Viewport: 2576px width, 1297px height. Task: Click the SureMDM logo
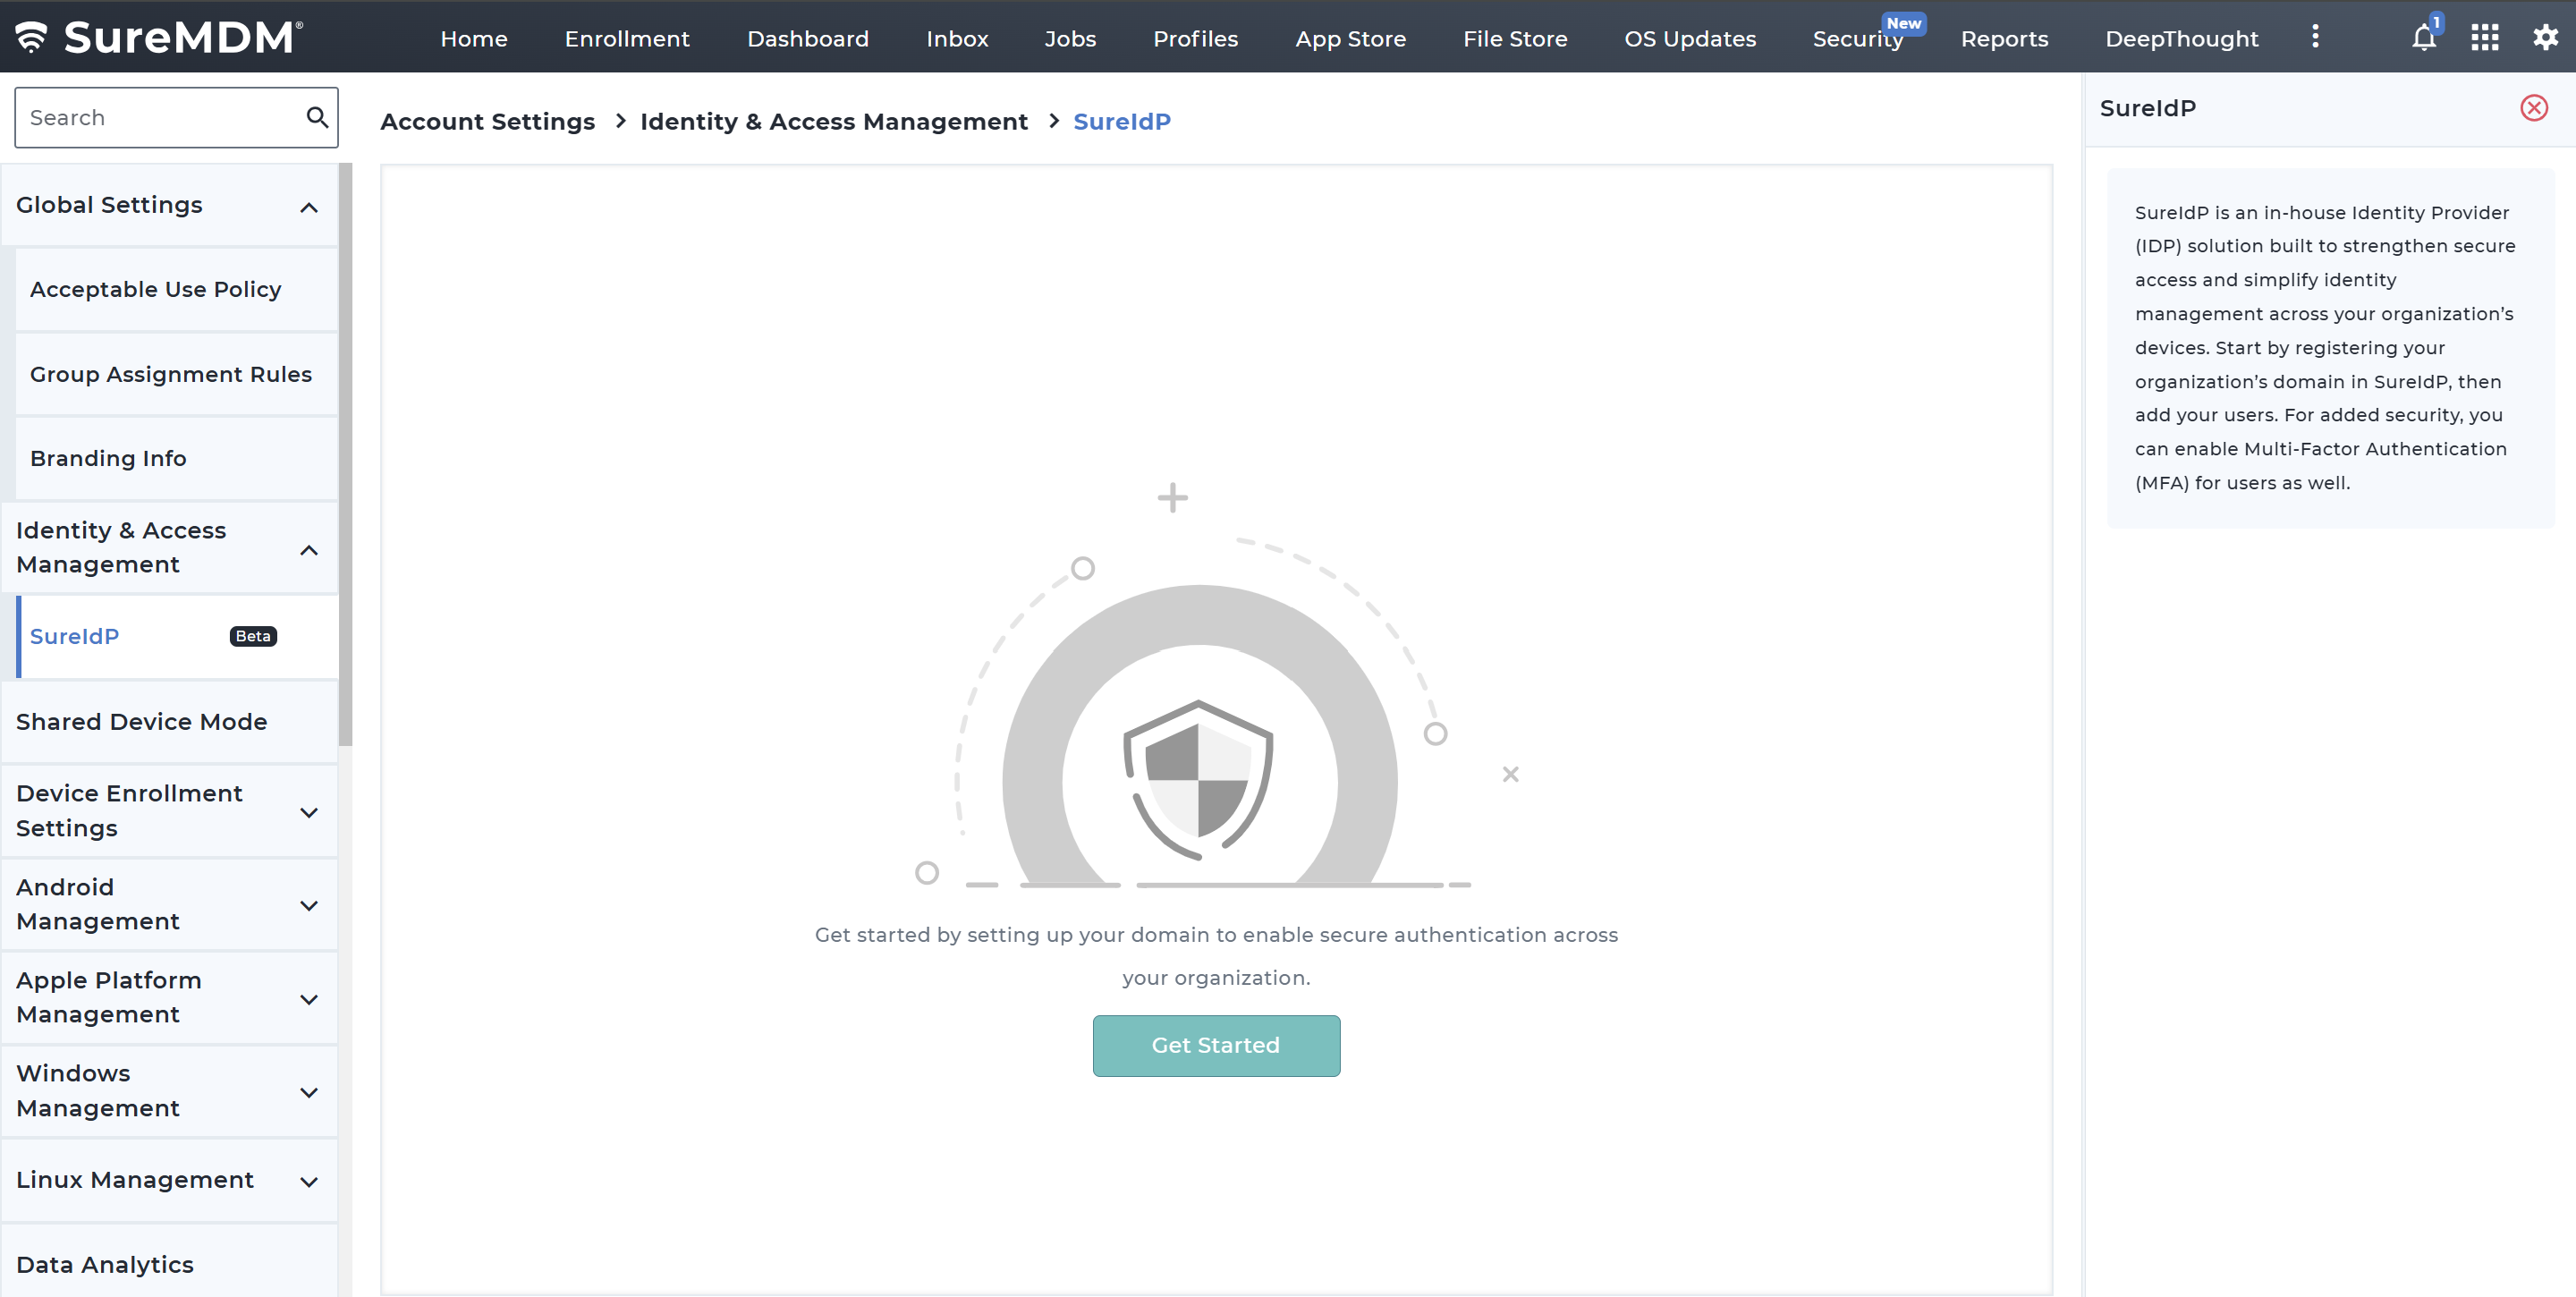(160, 37)
